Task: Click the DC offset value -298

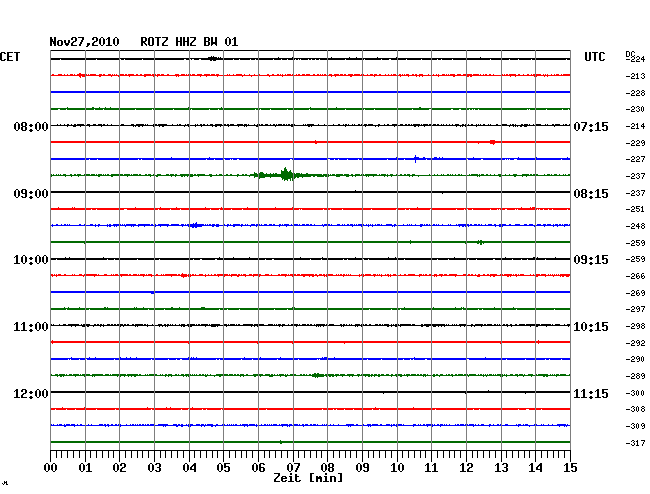Action: point(635,326)
